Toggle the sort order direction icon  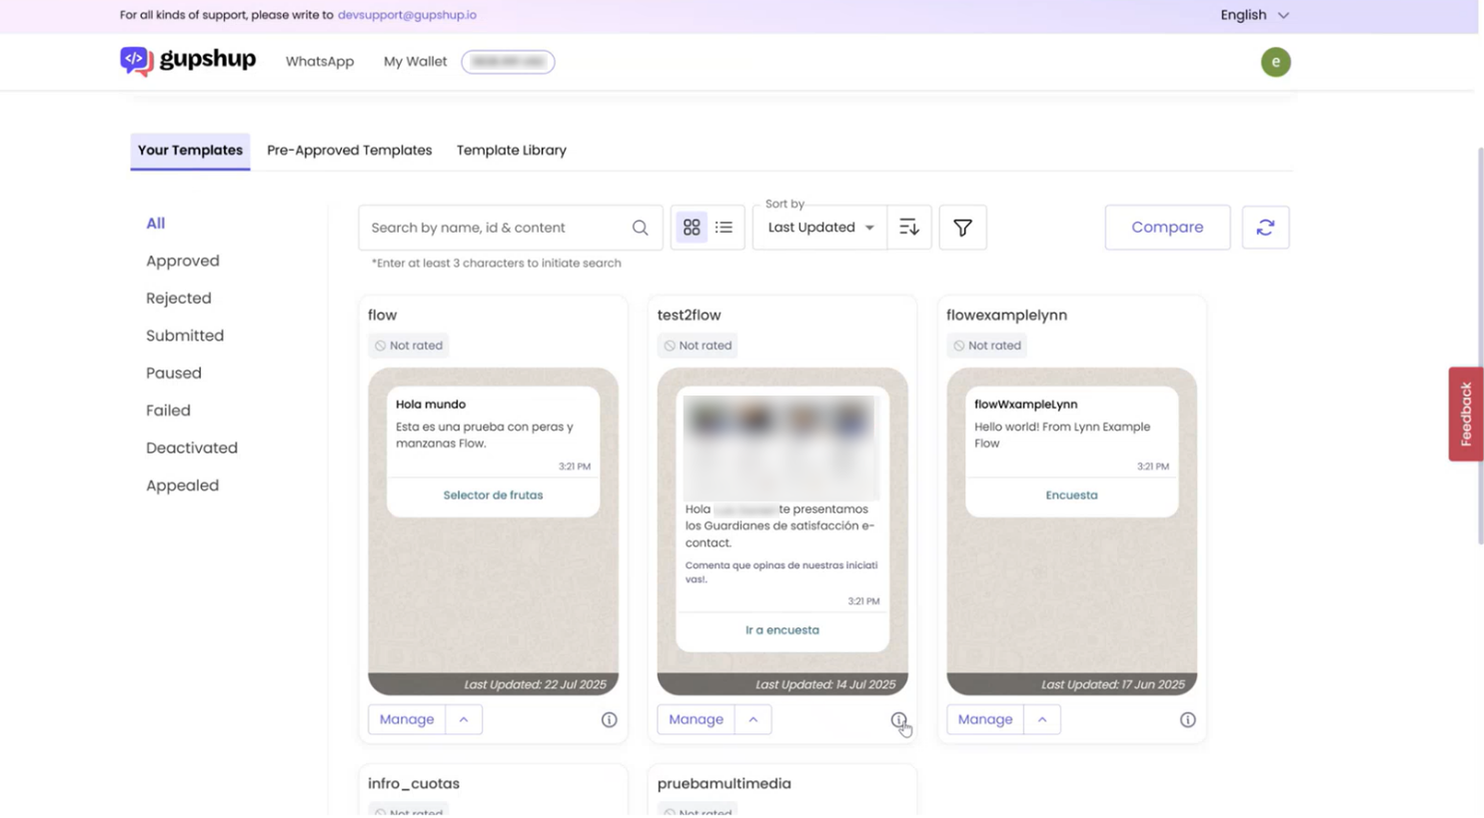coord(909,228)
